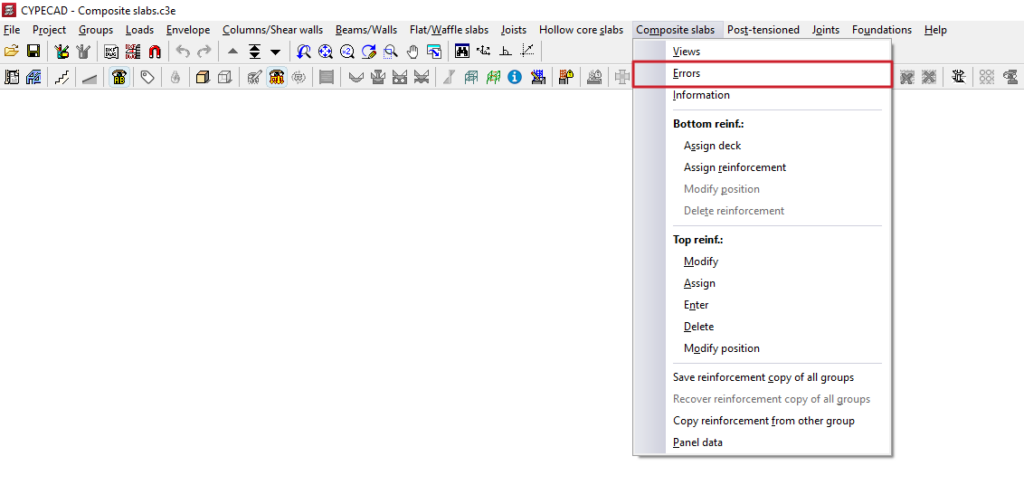The height and width of the screenshot is (485, 1024).
Task: Choose Errors from the dropdown menu
Action: click(x=762, y=74)
